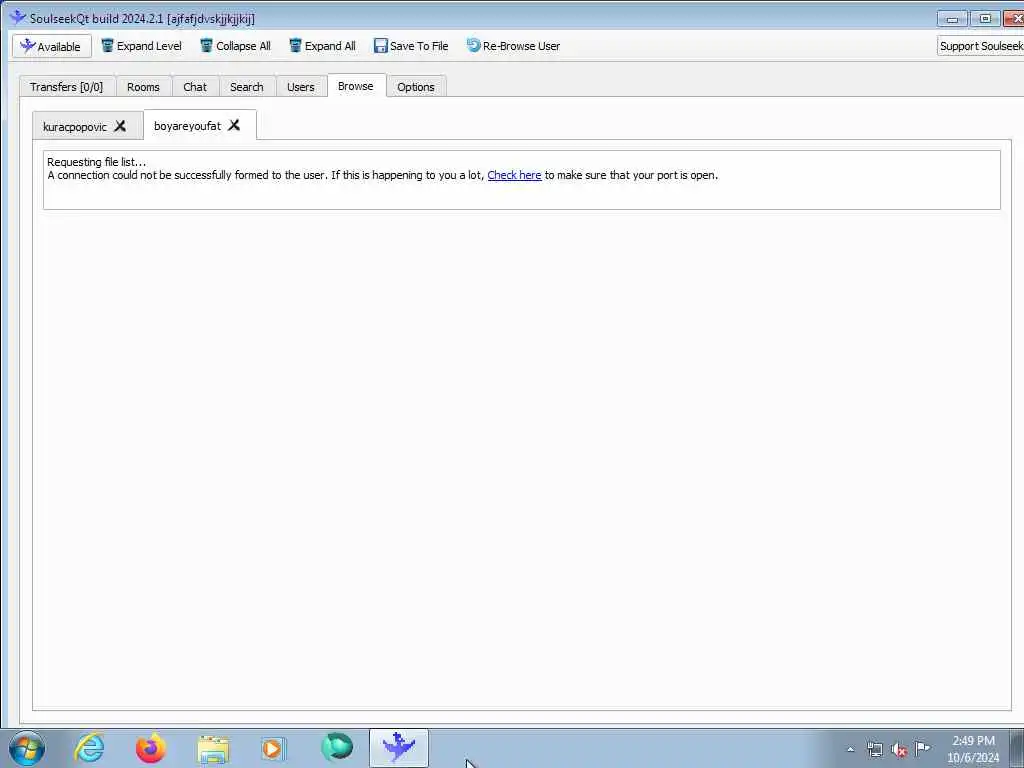Click Collapse All in the toolbar
This screenshot has width=1024, height=768.
pyautogui.click(x=236, y=46)
